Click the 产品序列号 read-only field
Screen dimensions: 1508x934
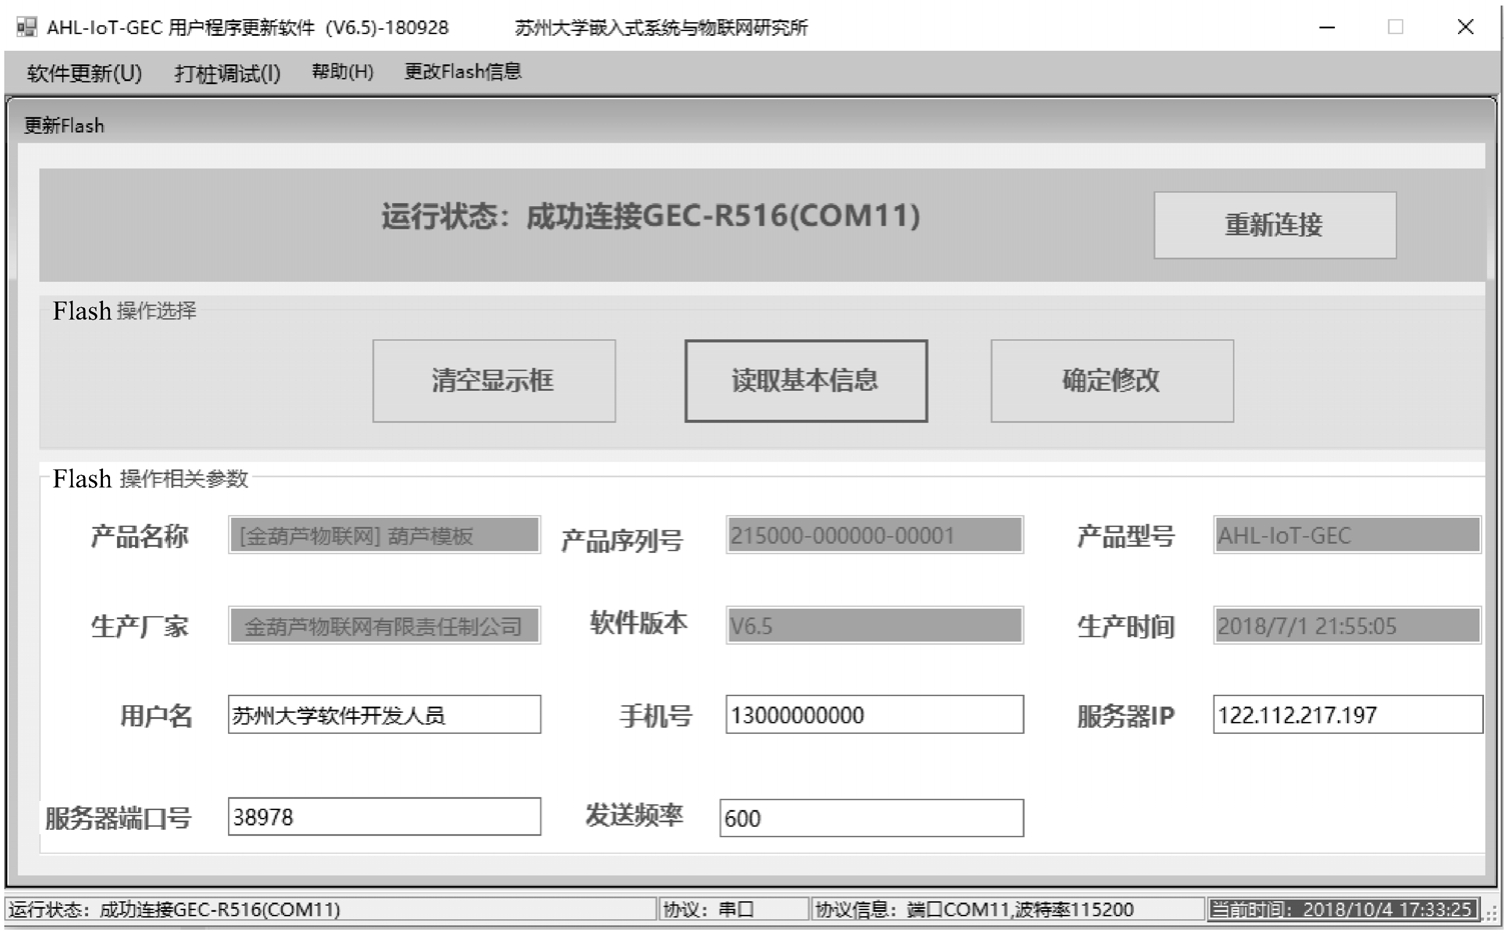click(x=874, y=536)
